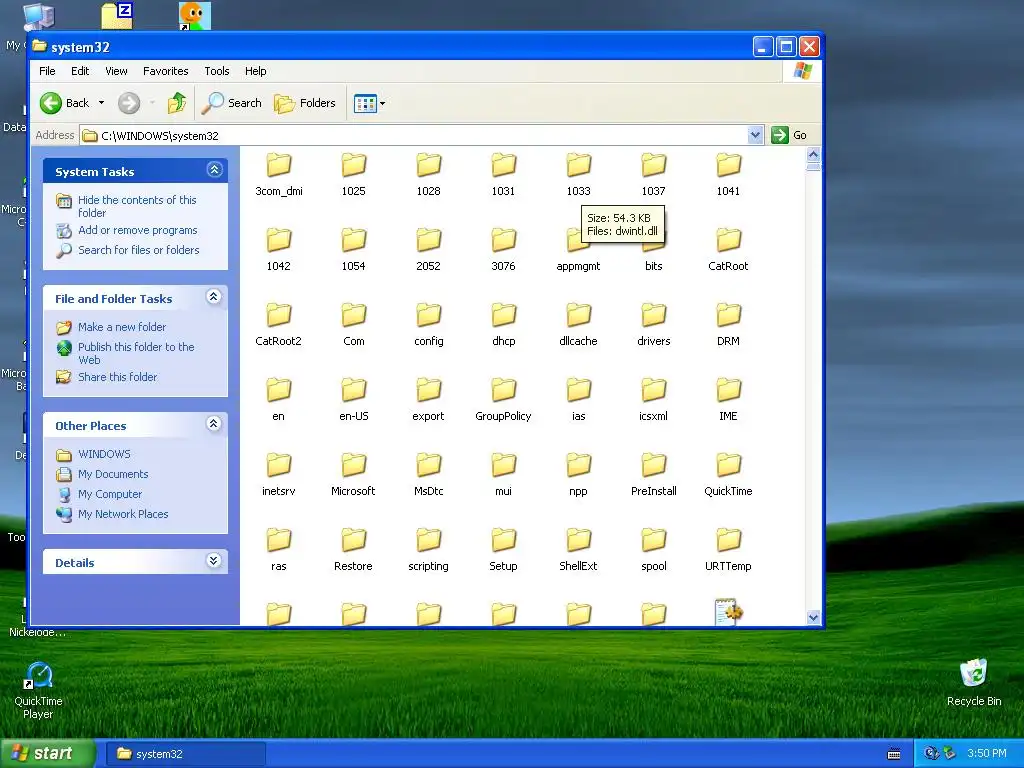
Task: Open the View menu
Action: tap(116, 71)
